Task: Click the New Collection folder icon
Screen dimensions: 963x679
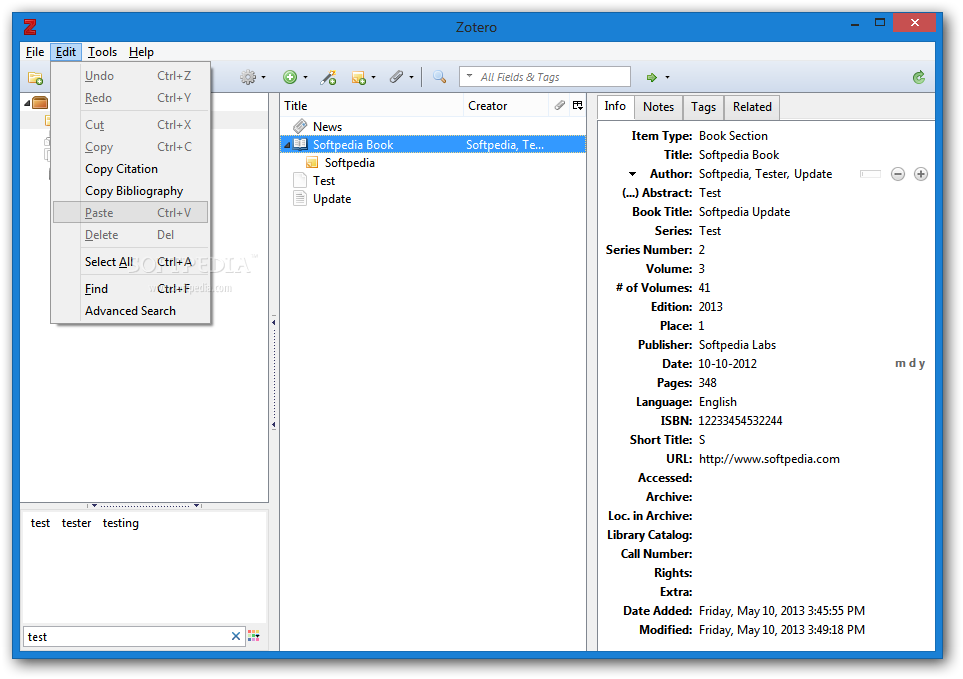Action: click(x=35, y=78)
